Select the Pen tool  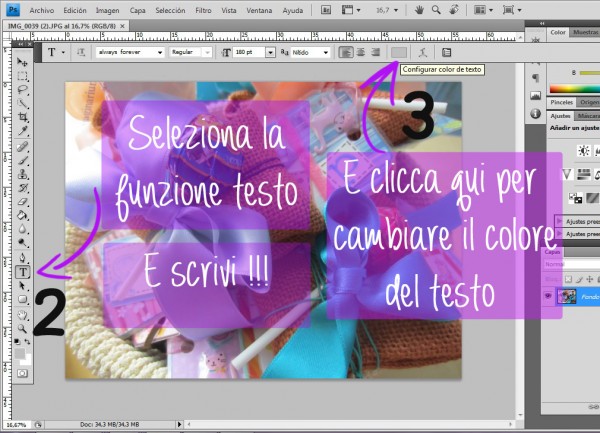22,258
